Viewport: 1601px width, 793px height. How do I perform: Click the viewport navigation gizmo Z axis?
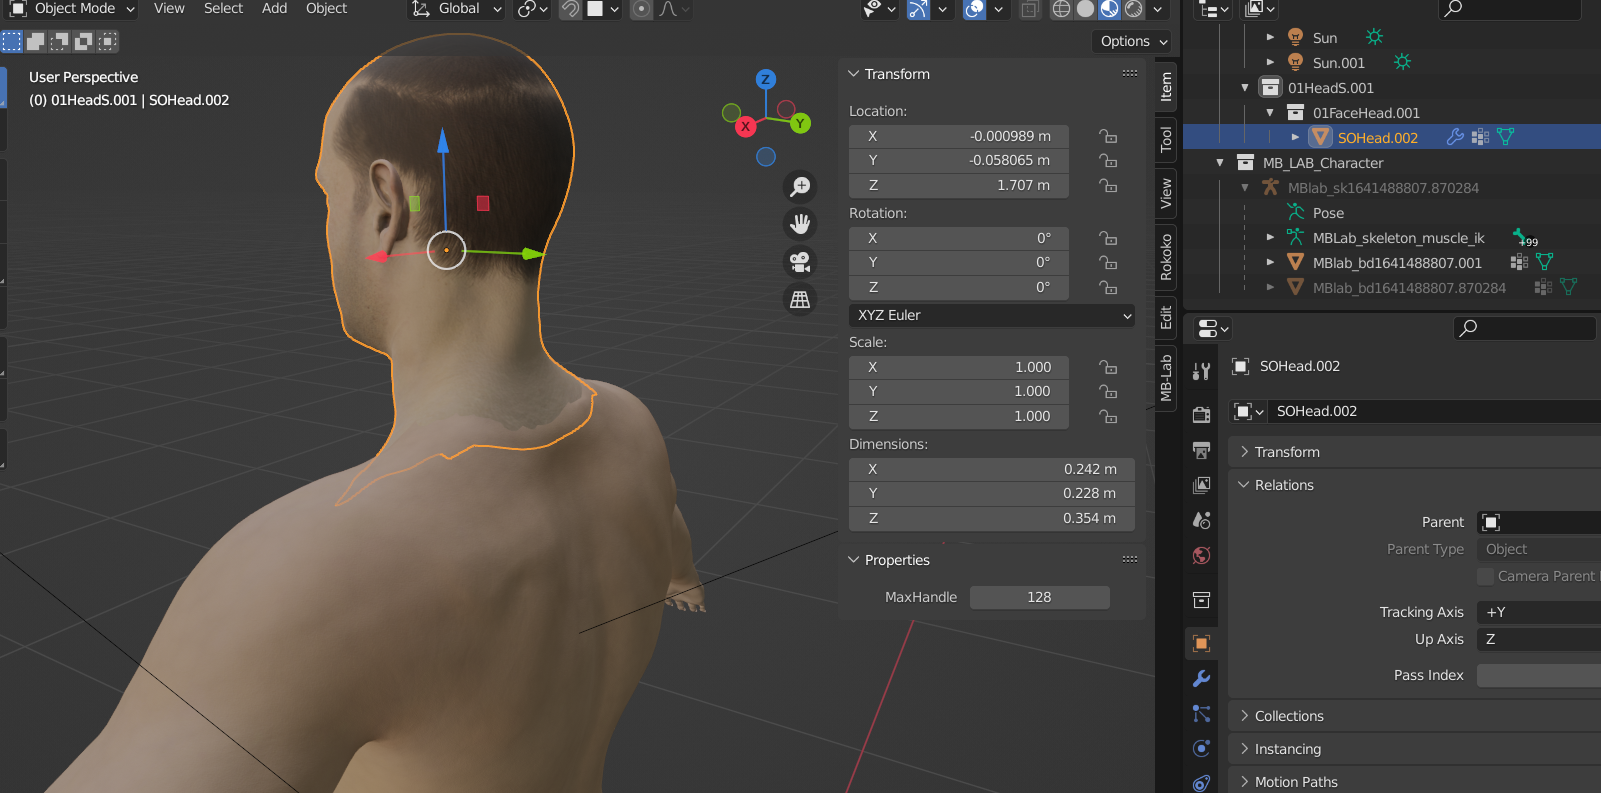pos(766,79)
